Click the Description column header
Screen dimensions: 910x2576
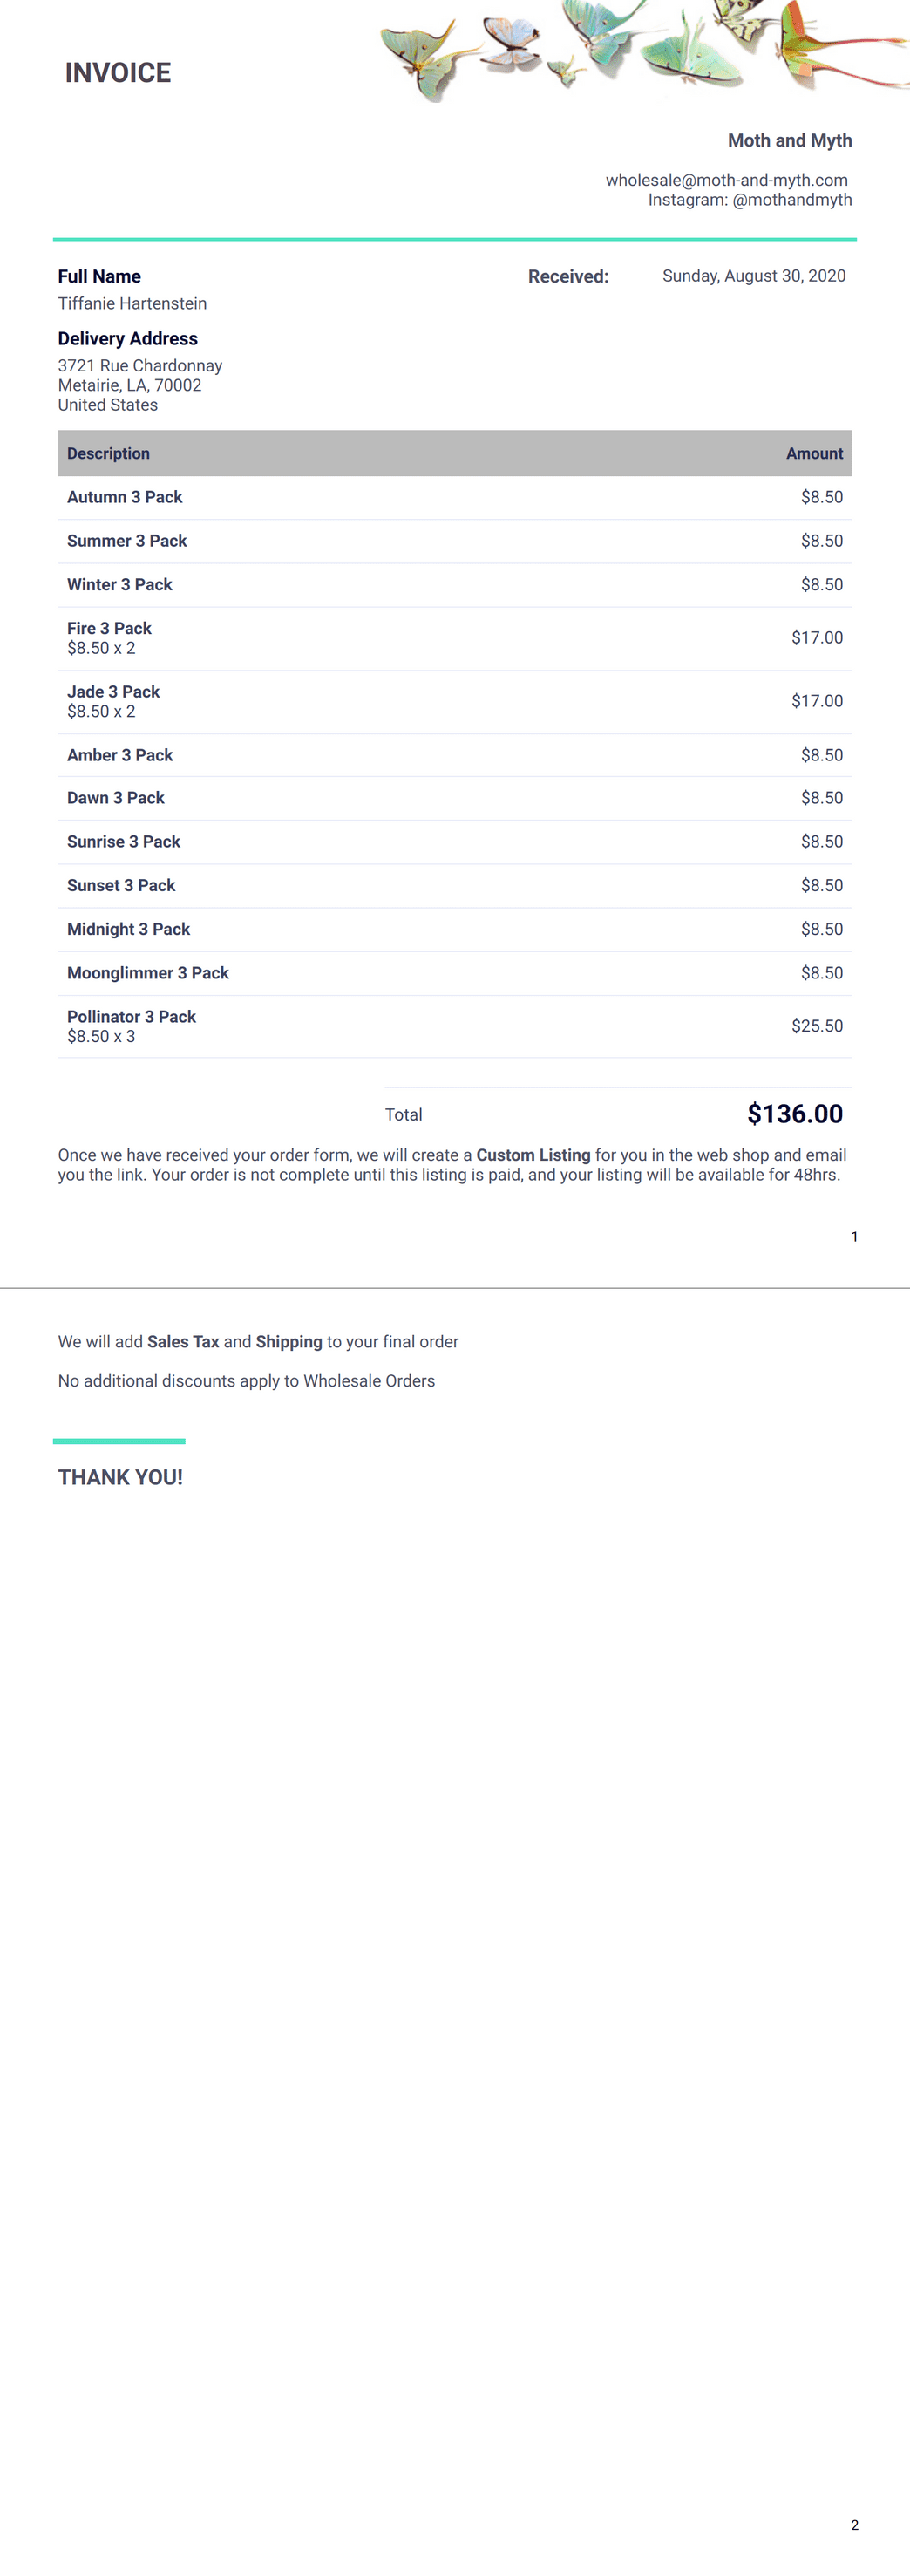coord(108,454)
